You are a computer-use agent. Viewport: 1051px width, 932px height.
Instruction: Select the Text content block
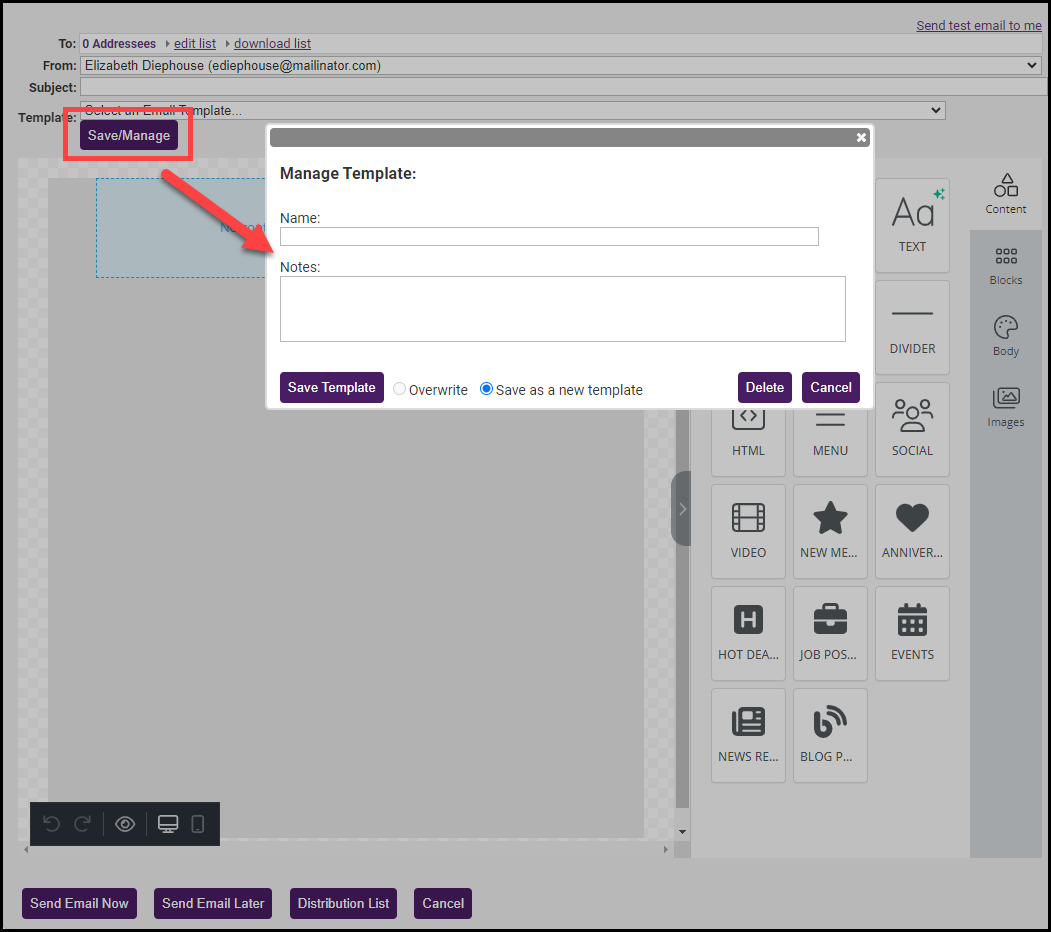(x=912, y=225)
